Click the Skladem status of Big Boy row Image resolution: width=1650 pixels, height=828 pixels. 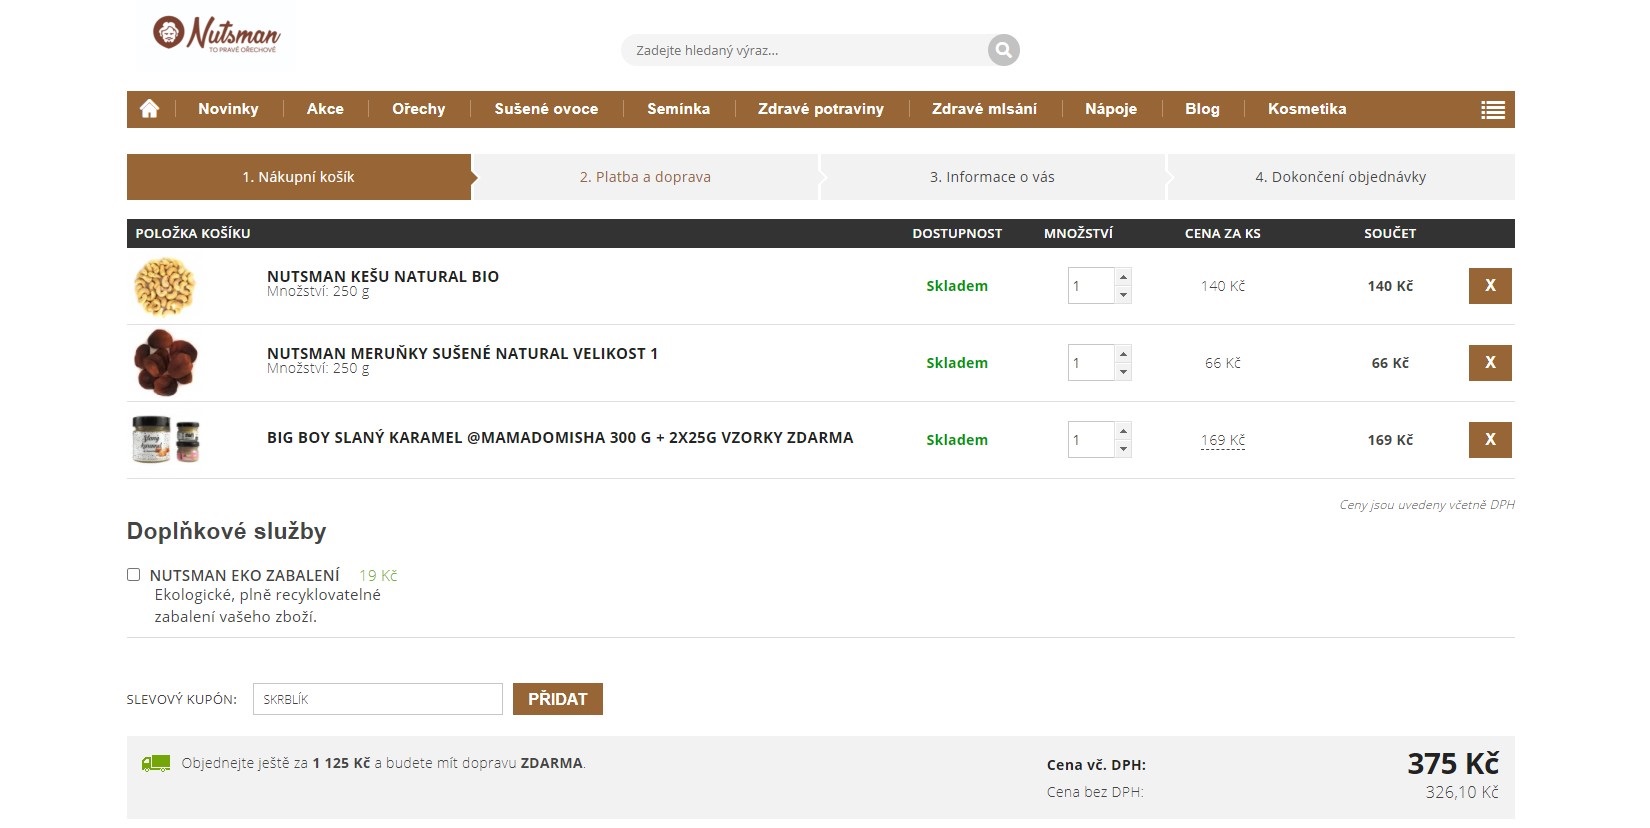pos(957,440)
